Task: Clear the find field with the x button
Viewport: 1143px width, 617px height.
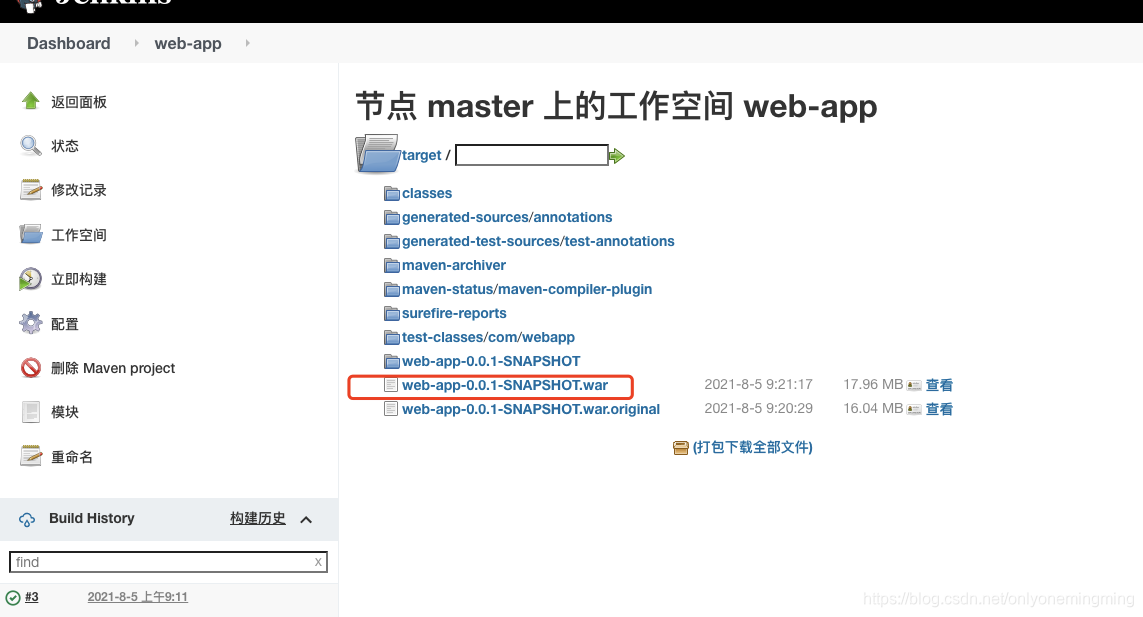Action: pos(319,562)
